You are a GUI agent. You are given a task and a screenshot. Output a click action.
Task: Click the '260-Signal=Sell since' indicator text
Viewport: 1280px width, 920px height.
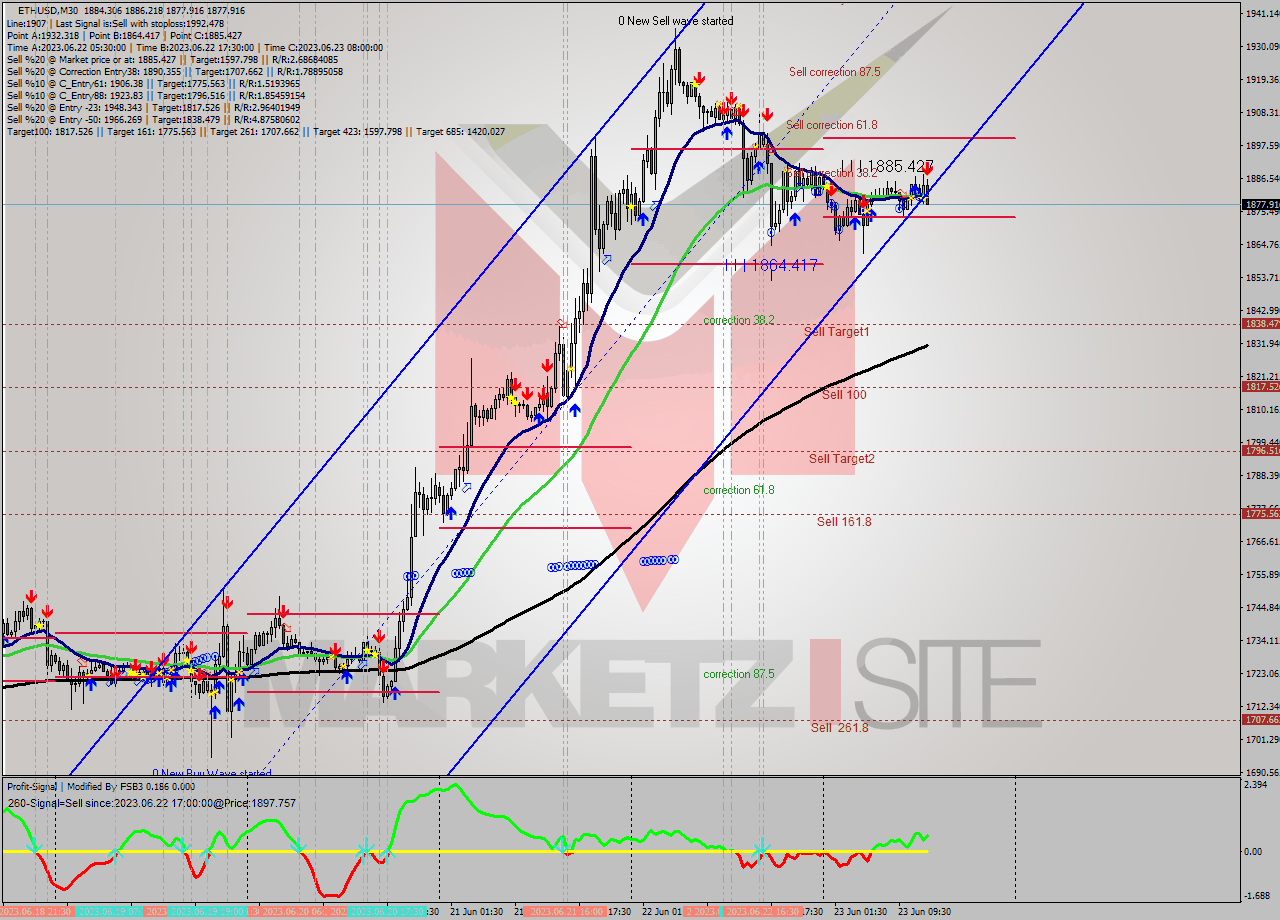[x=152, y=803]
